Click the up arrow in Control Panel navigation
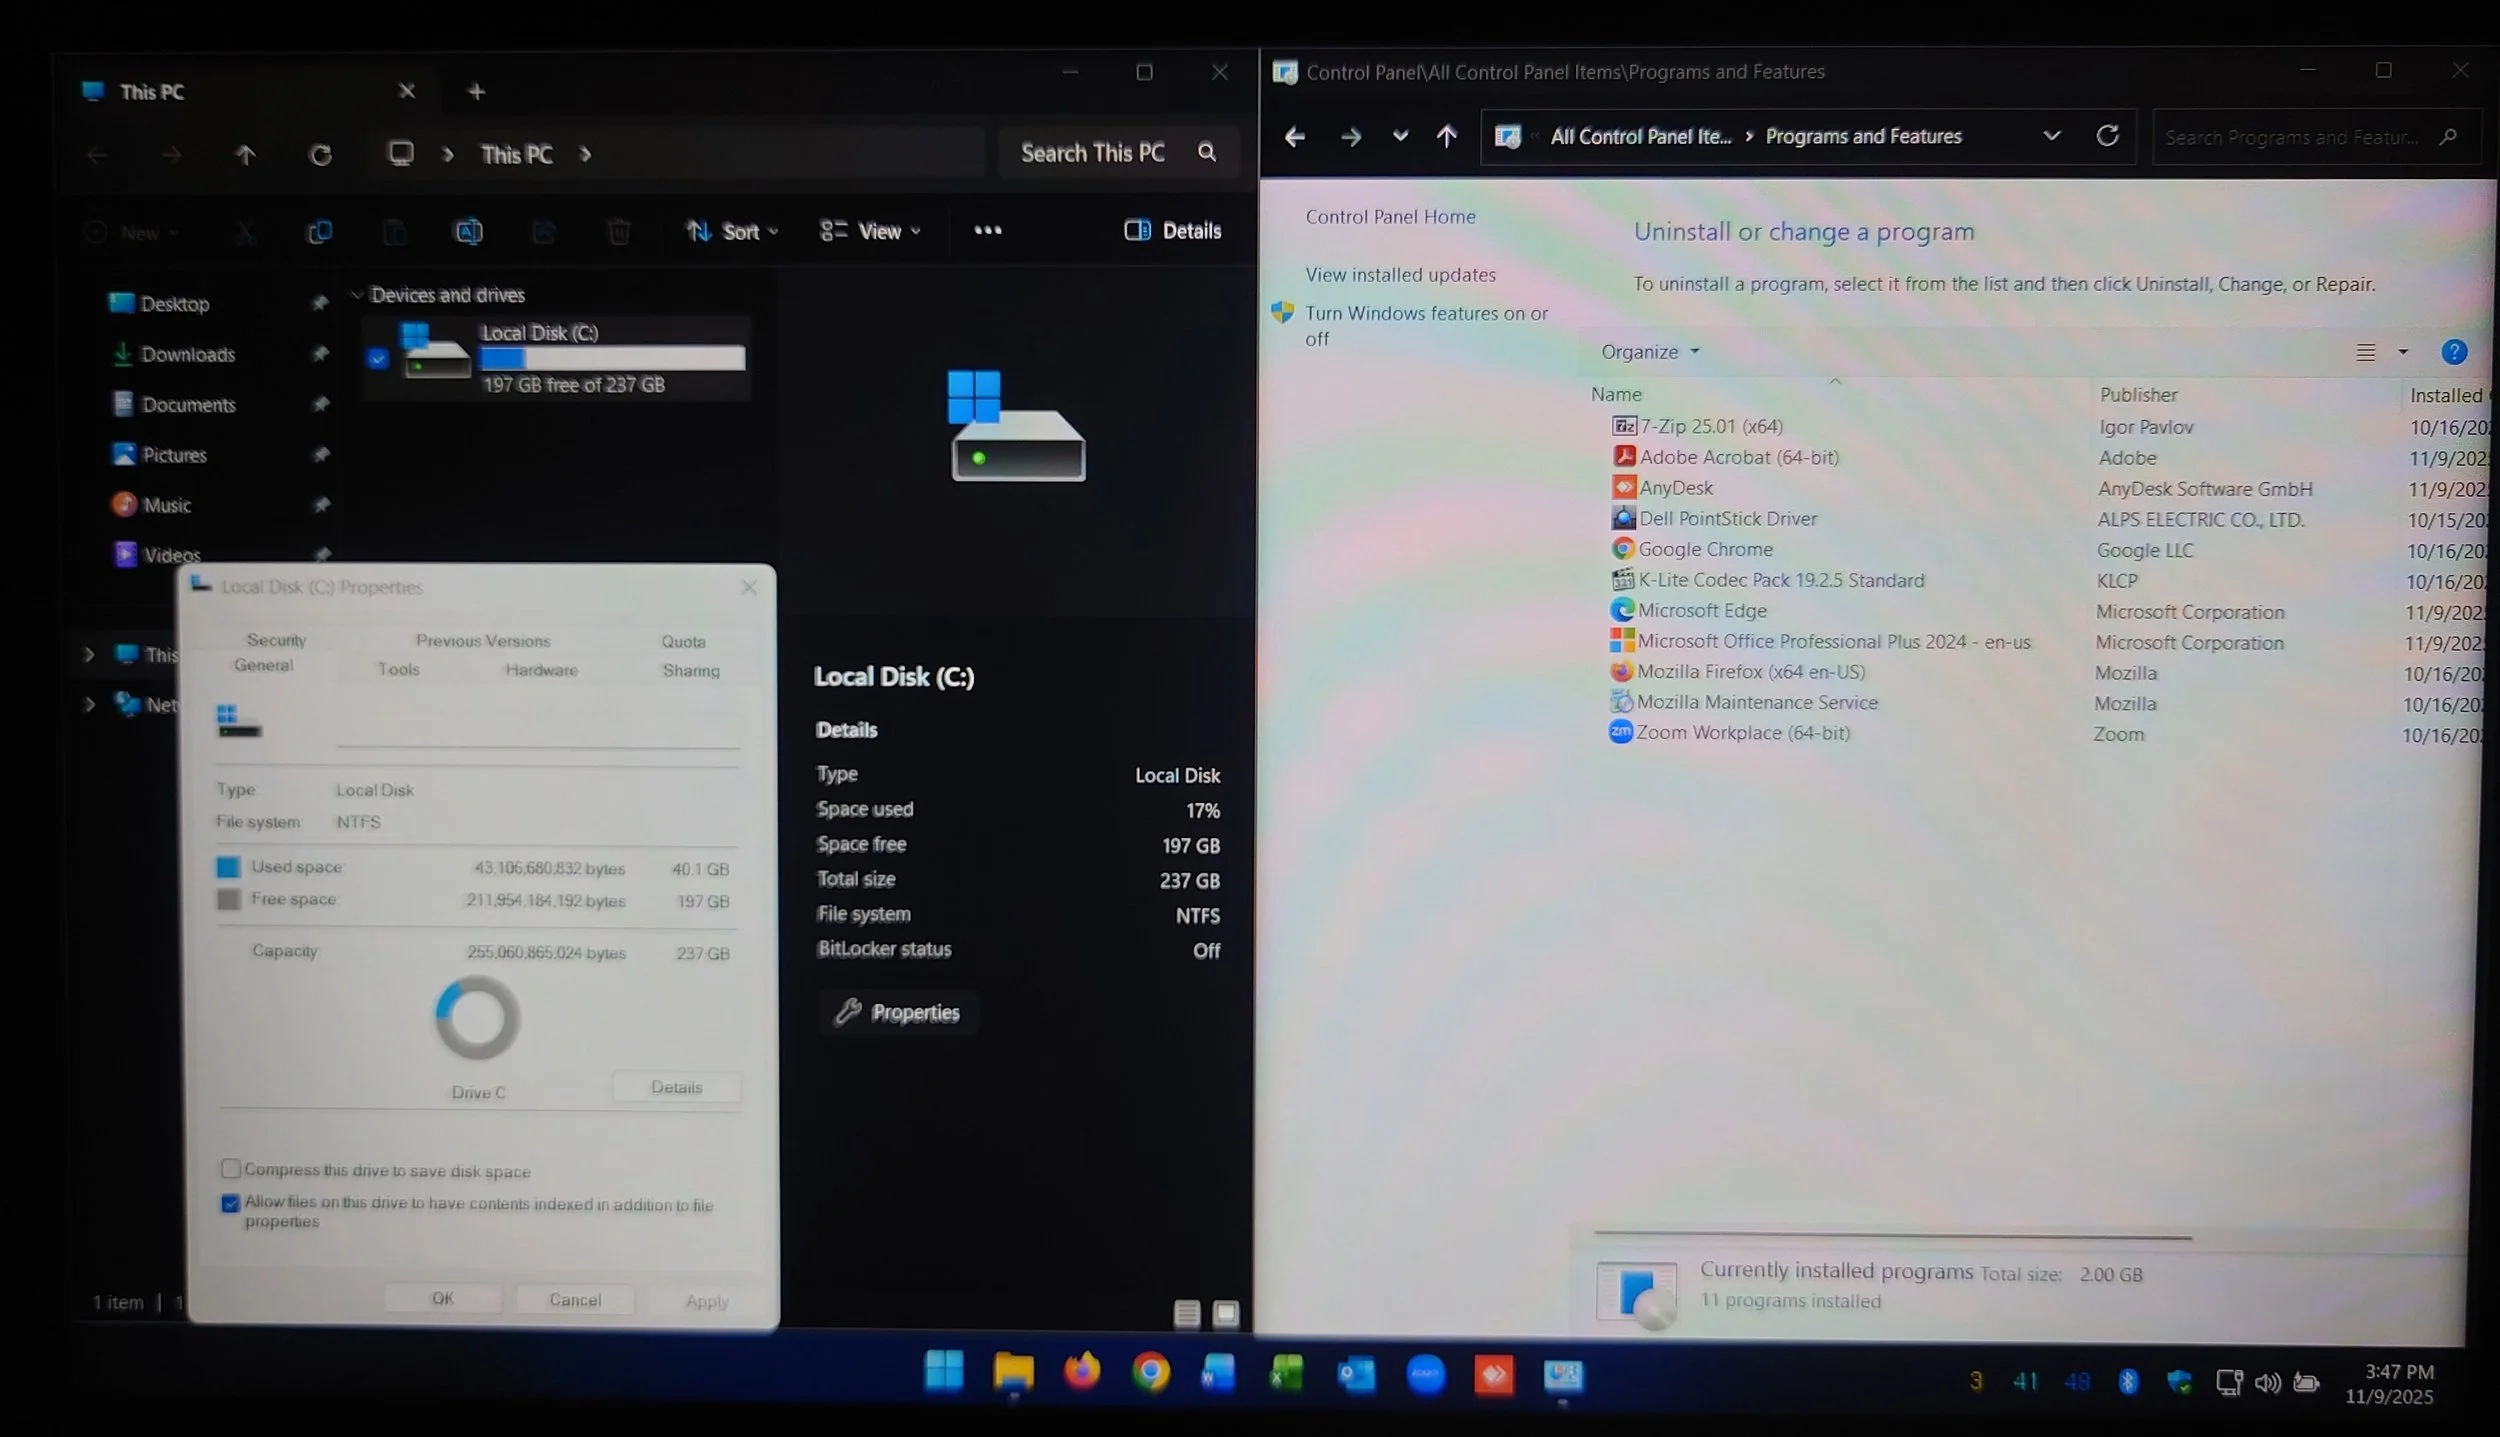Viewport: 2500px width, 1437px height. tap(1446, 136)
